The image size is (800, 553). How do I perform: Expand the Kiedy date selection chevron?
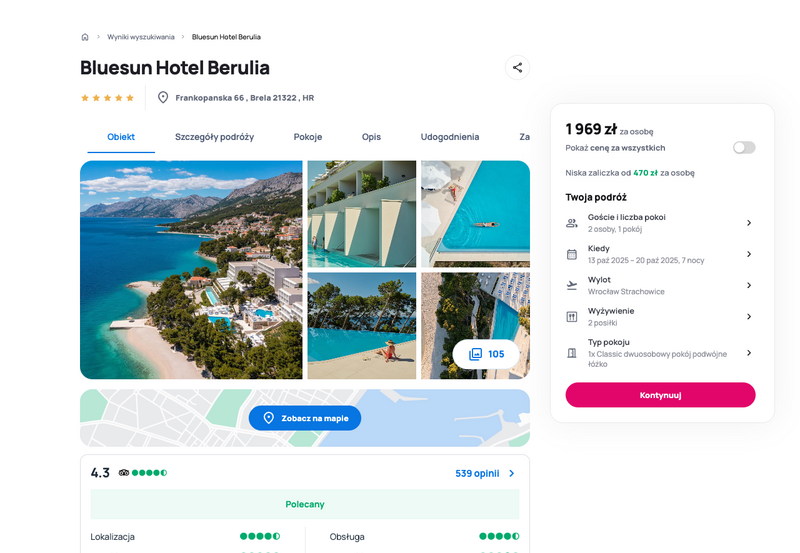749,254
